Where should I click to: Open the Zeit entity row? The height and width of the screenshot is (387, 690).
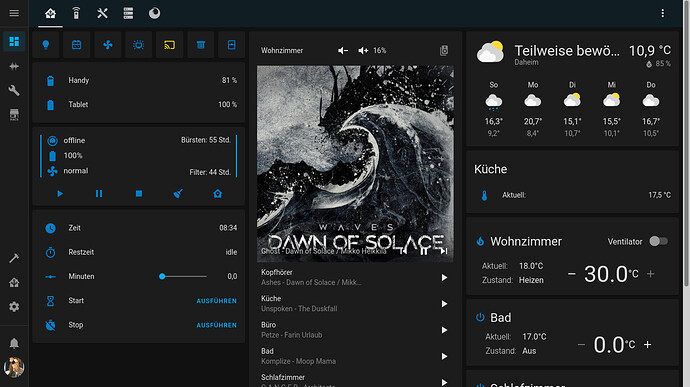pyautogui.click(x=139, y=228)
